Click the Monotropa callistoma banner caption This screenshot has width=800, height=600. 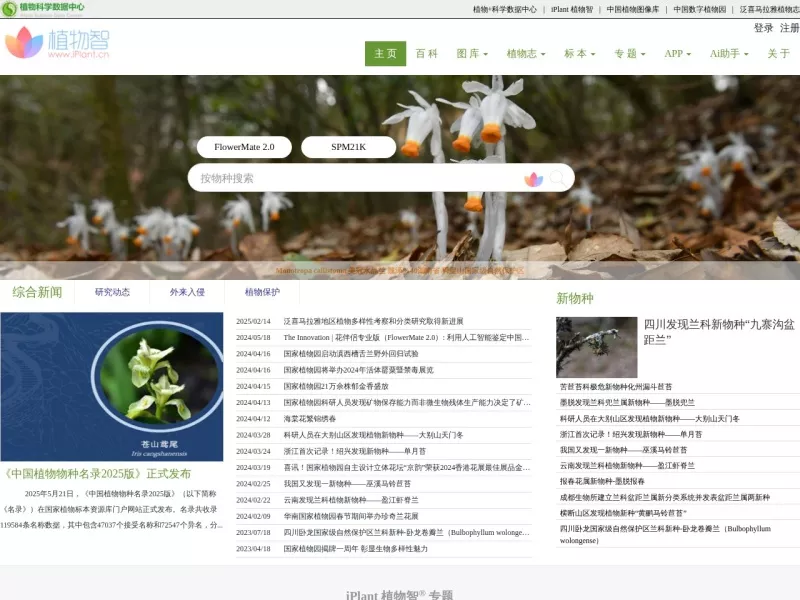click(399, 271)
